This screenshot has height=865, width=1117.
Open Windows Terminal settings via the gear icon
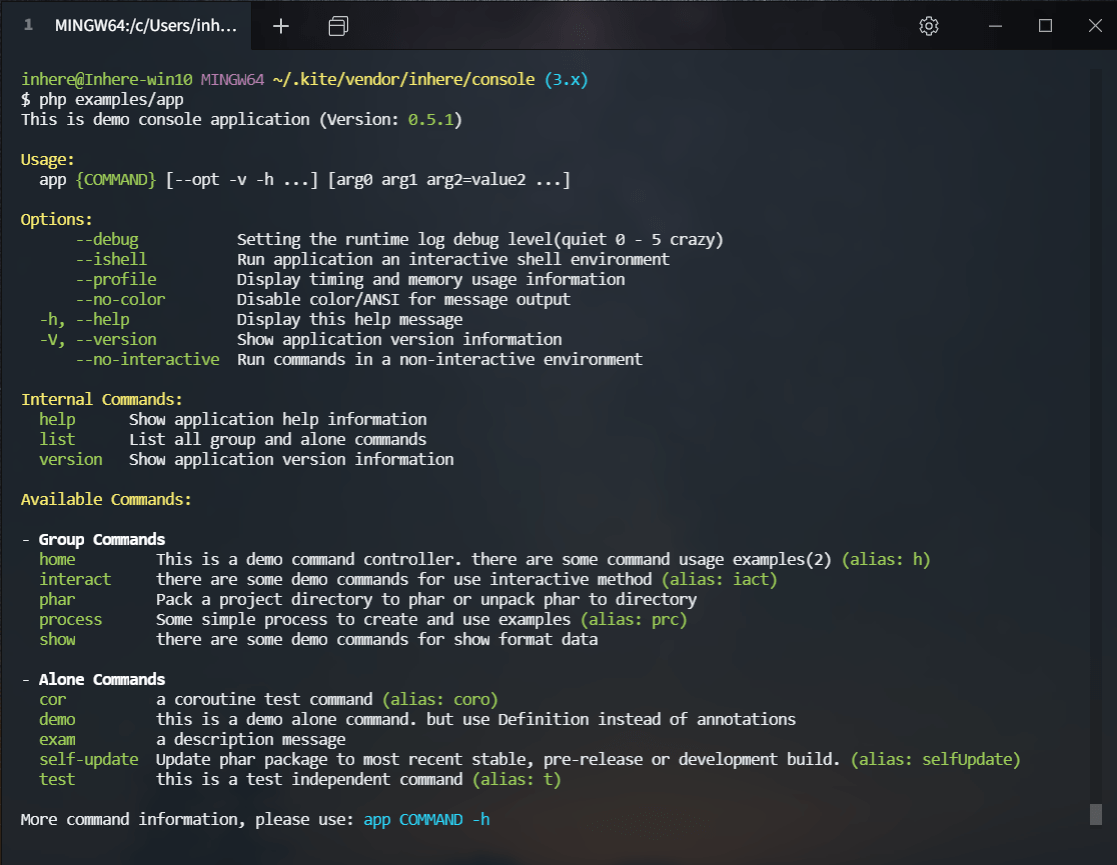(928, 26)
